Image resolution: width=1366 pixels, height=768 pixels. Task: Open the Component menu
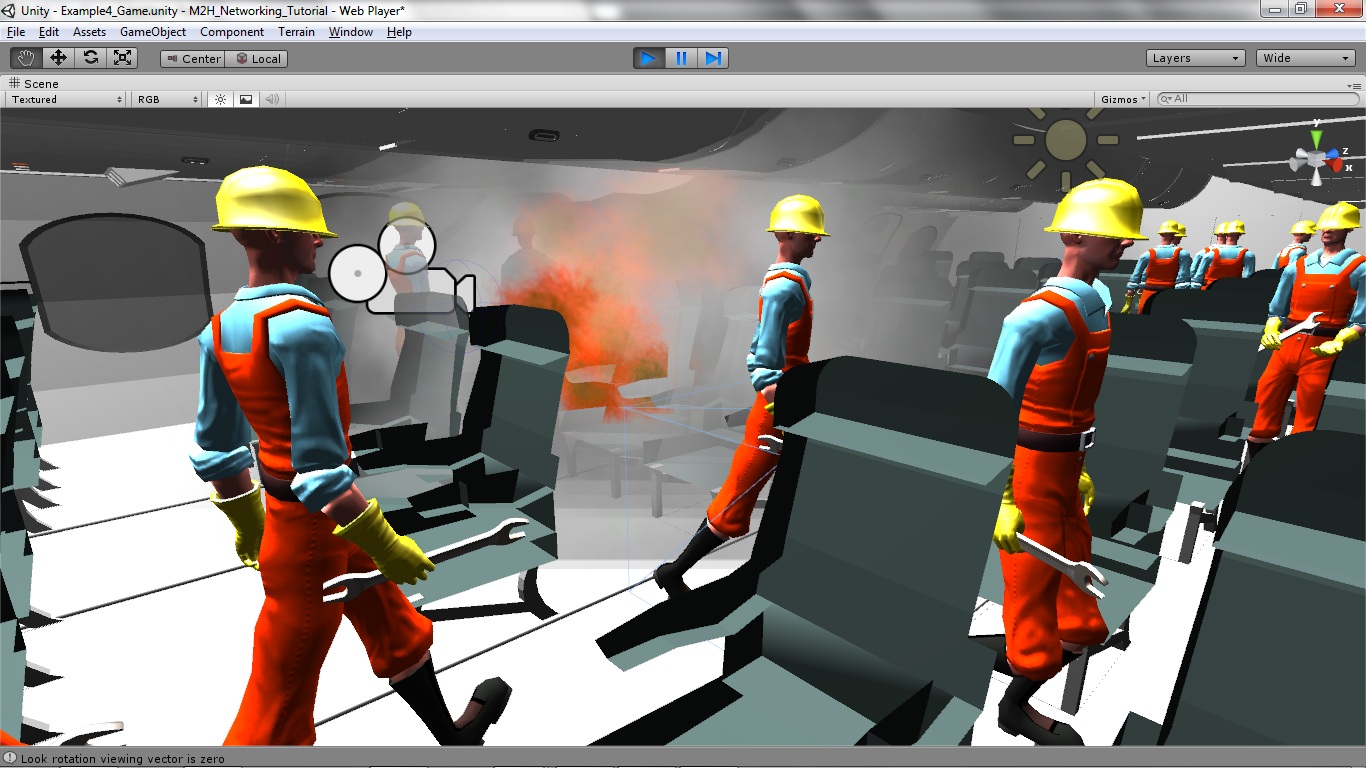click(x=232, y=32)
